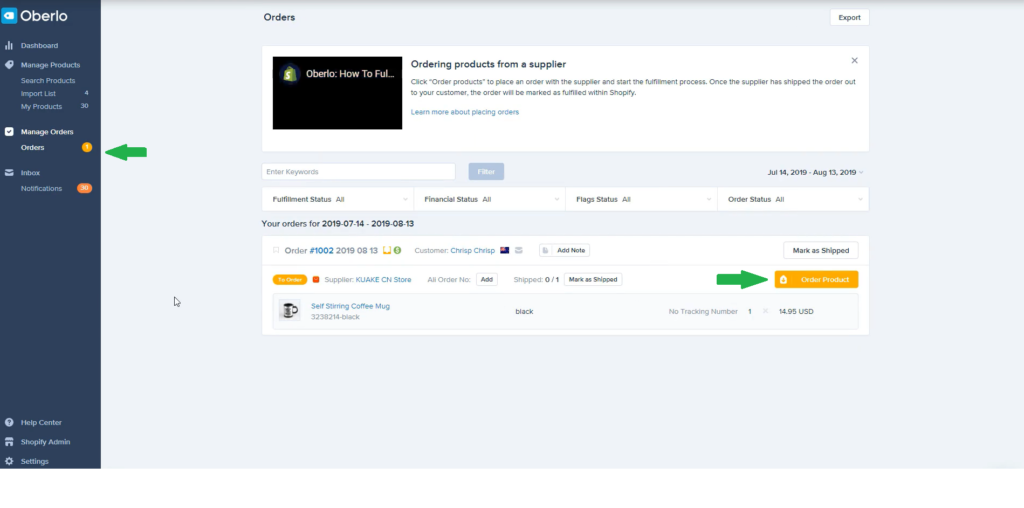The height and width of the screenshot is (508, 1024).
Task: Click the Inbox tray icon
Action: pyautogui.click(x=9, y=173)
